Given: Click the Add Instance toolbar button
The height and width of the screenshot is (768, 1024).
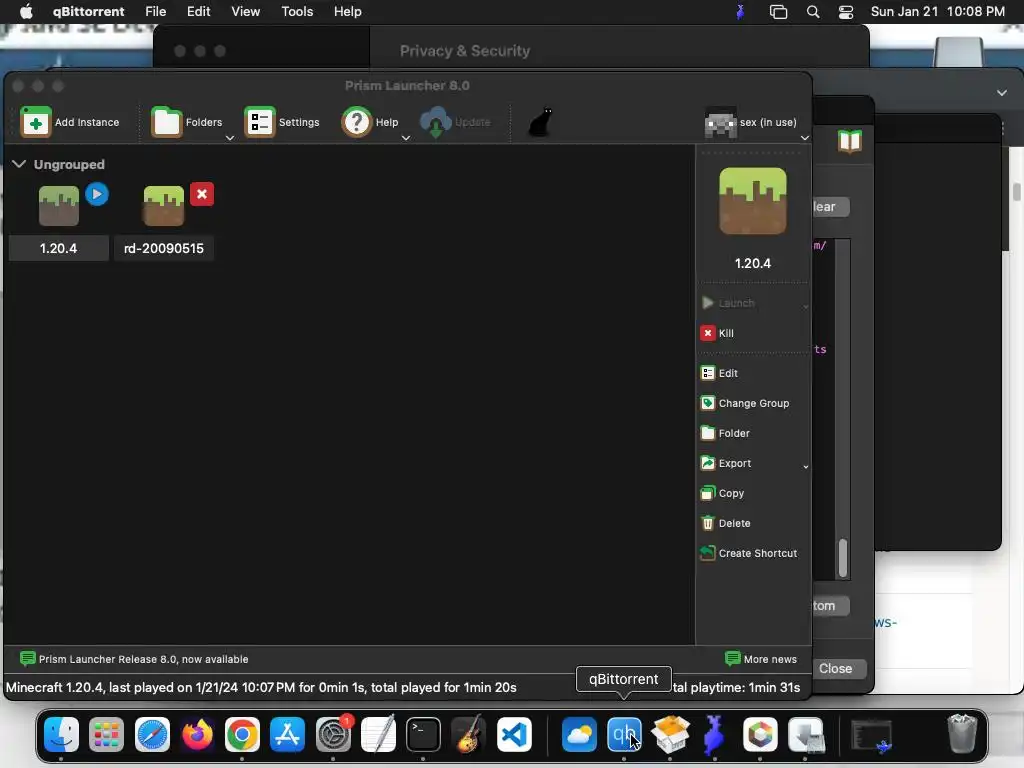Looking at the screenshot, I should [x=70, y=122].
